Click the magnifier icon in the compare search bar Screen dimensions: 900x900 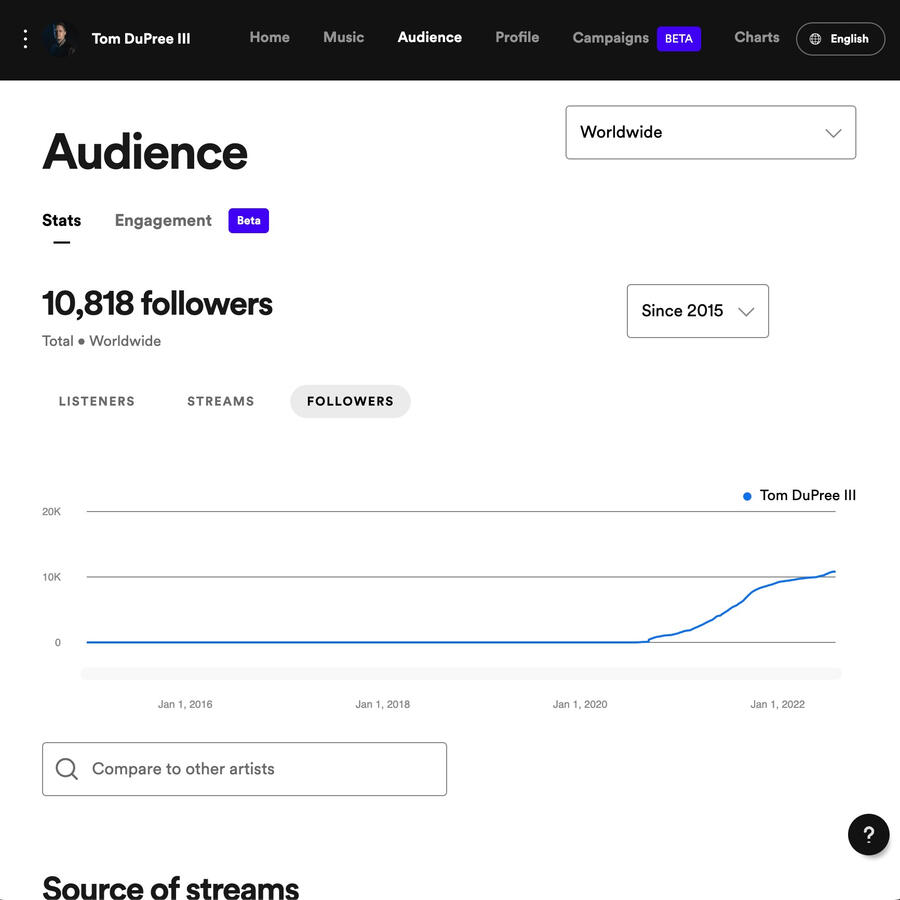[x=67, y=768]
